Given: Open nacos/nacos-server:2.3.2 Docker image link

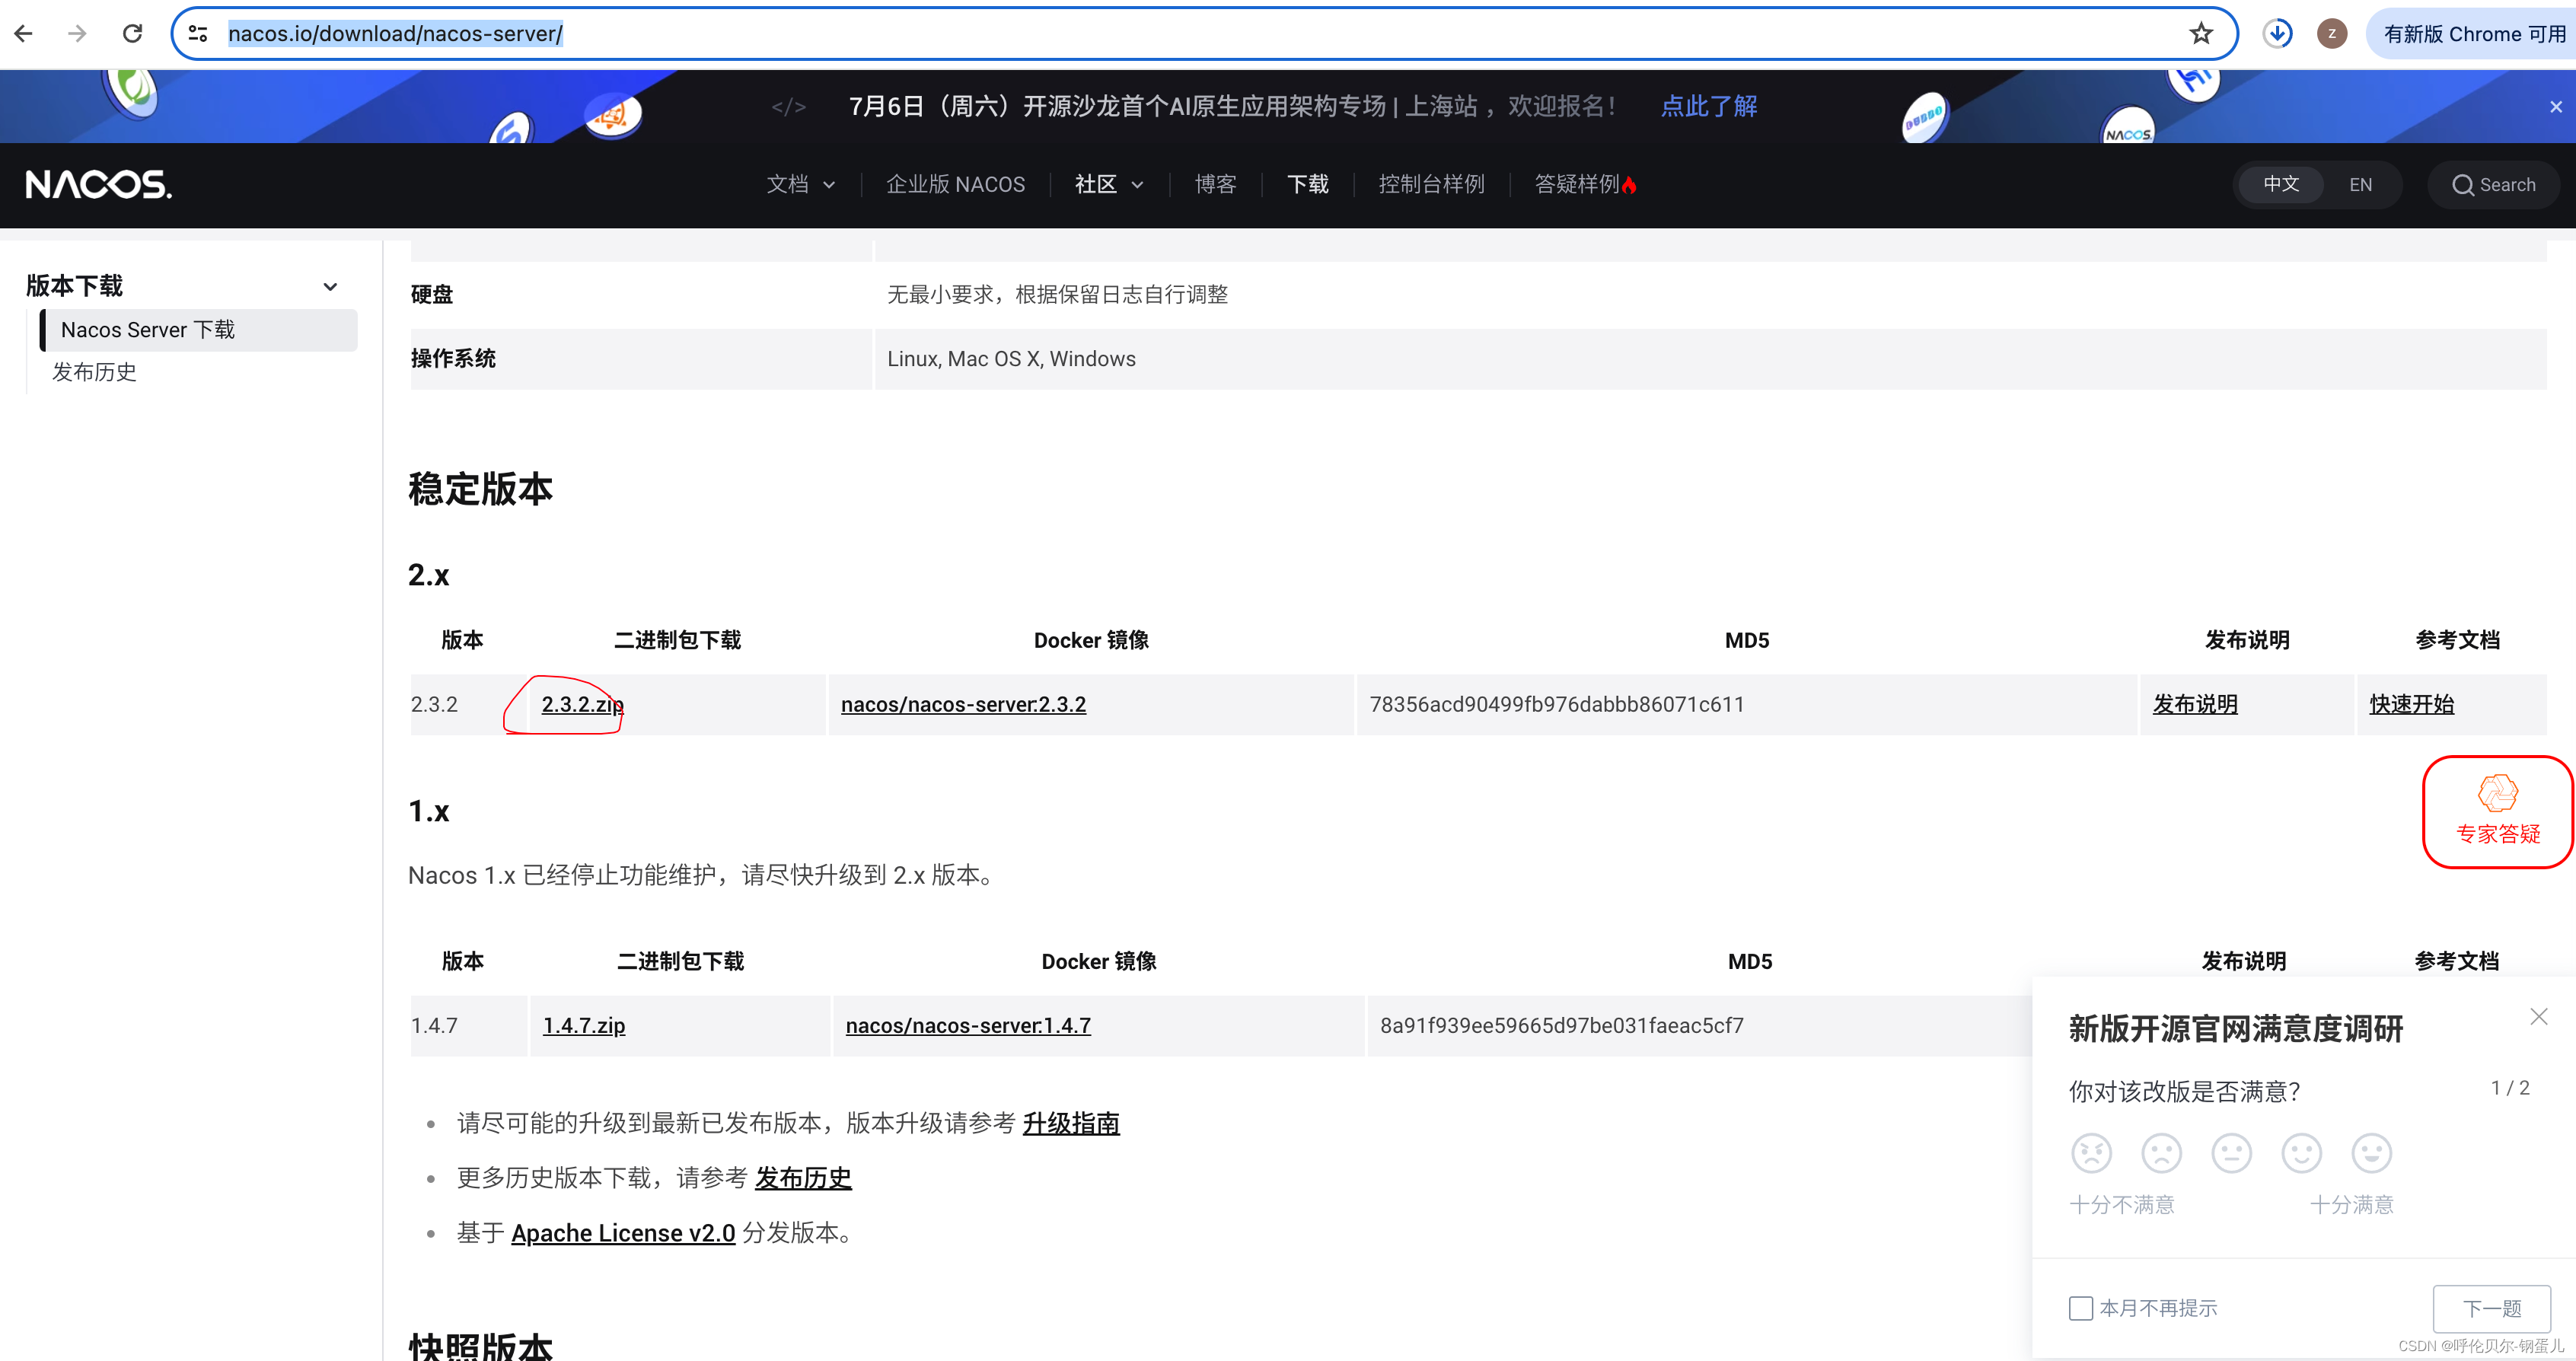Looking at the screenshot, I should point(963,704).
